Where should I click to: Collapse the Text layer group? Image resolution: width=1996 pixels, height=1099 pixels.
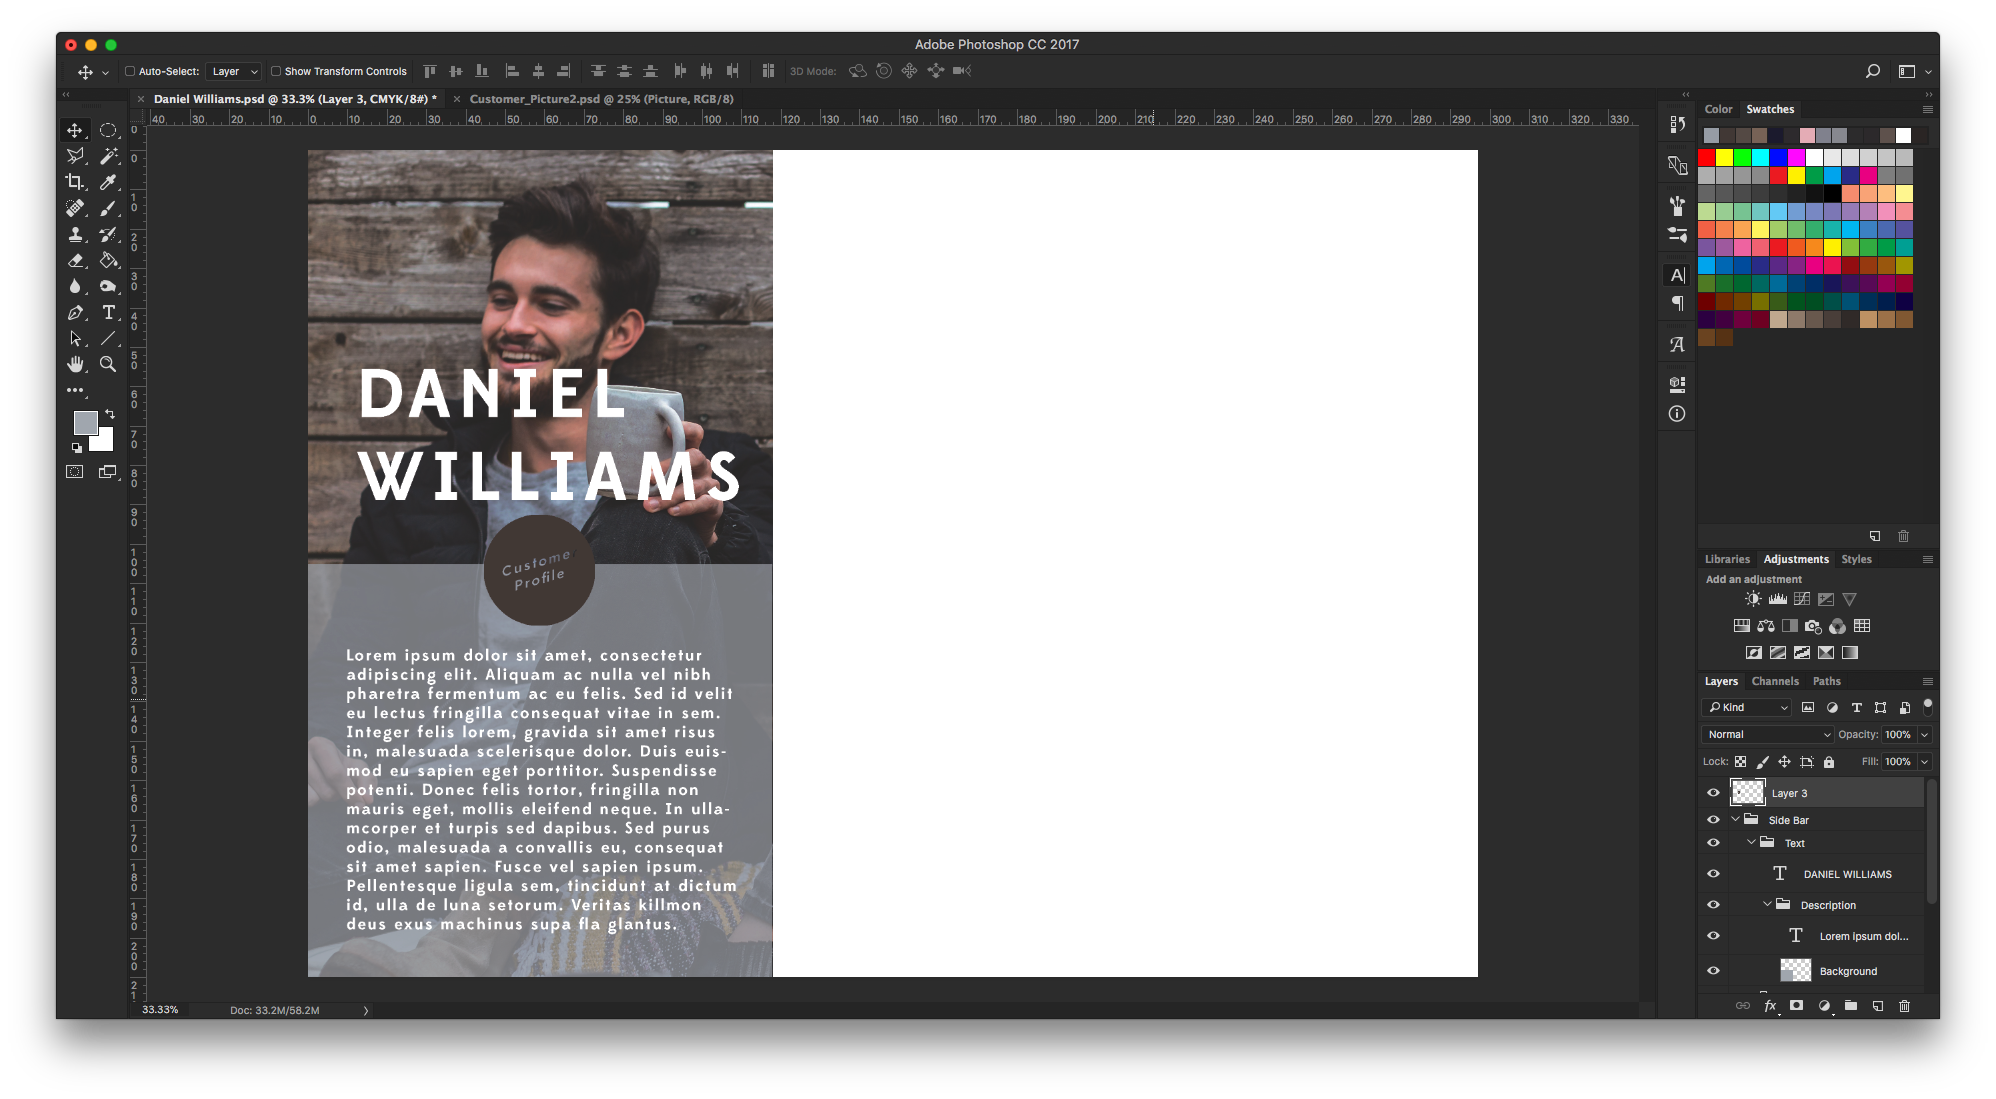(x=1751, y=843)
